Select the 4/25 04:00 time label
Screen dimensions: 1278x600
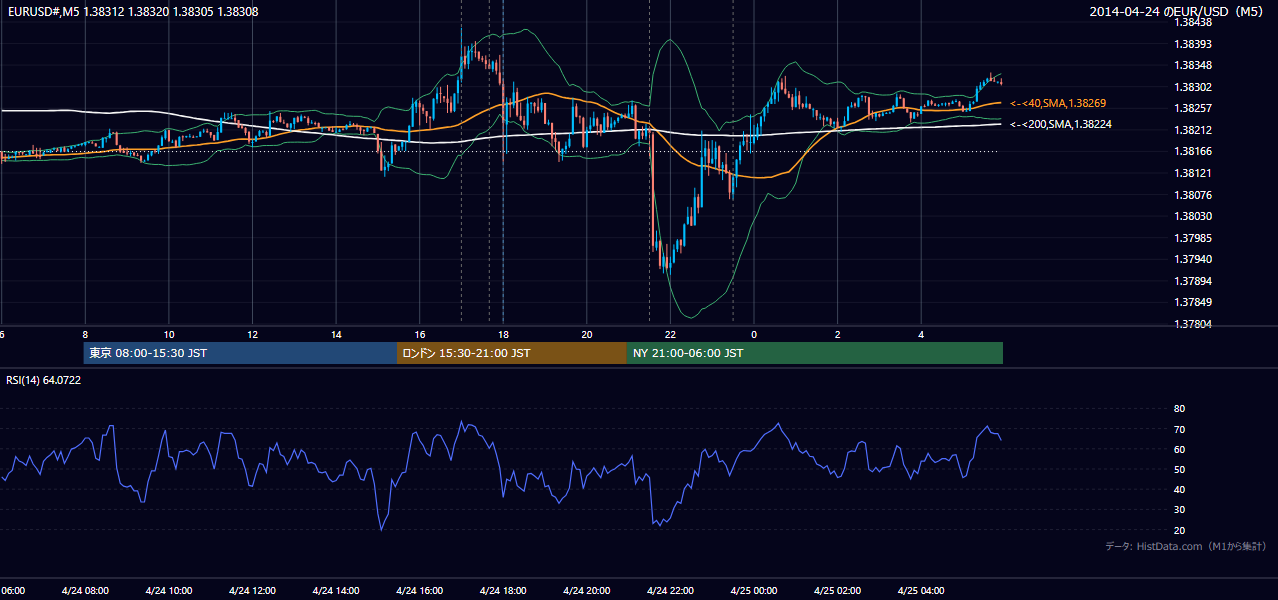point(921,591)
